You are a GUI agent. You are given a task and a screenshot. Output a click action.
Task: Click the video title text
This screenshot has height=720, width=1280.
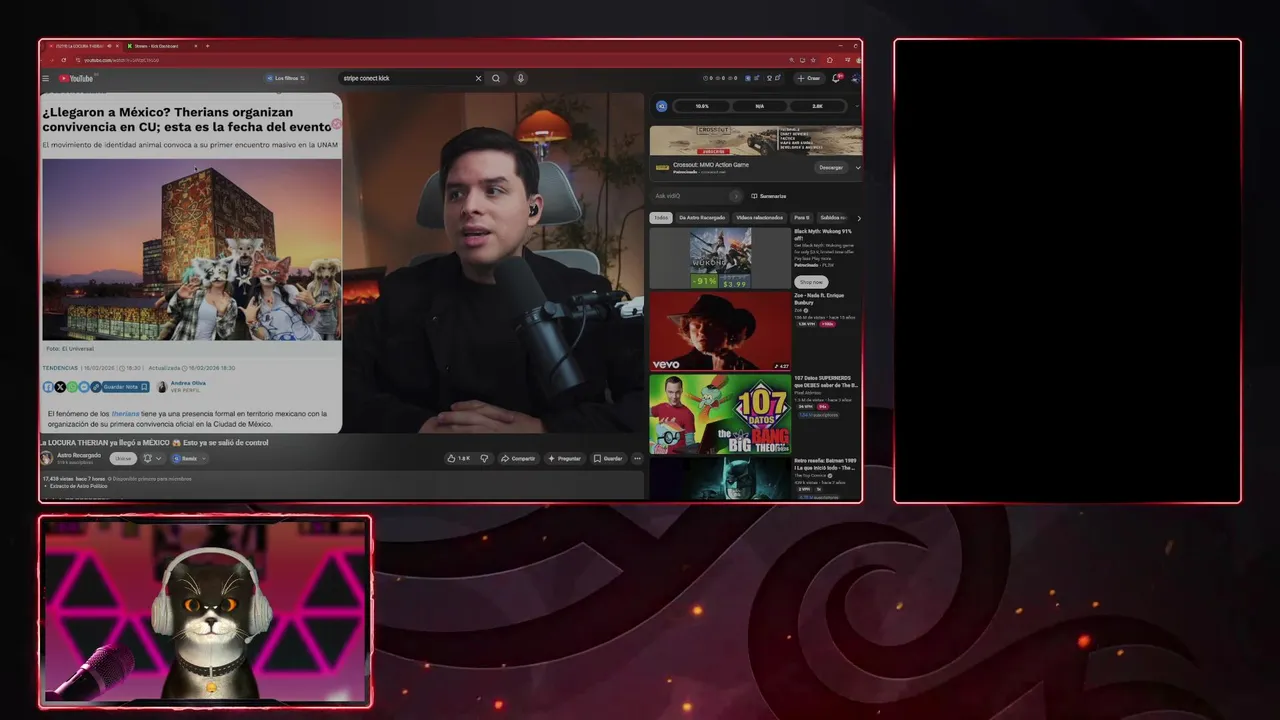point(154,442)
